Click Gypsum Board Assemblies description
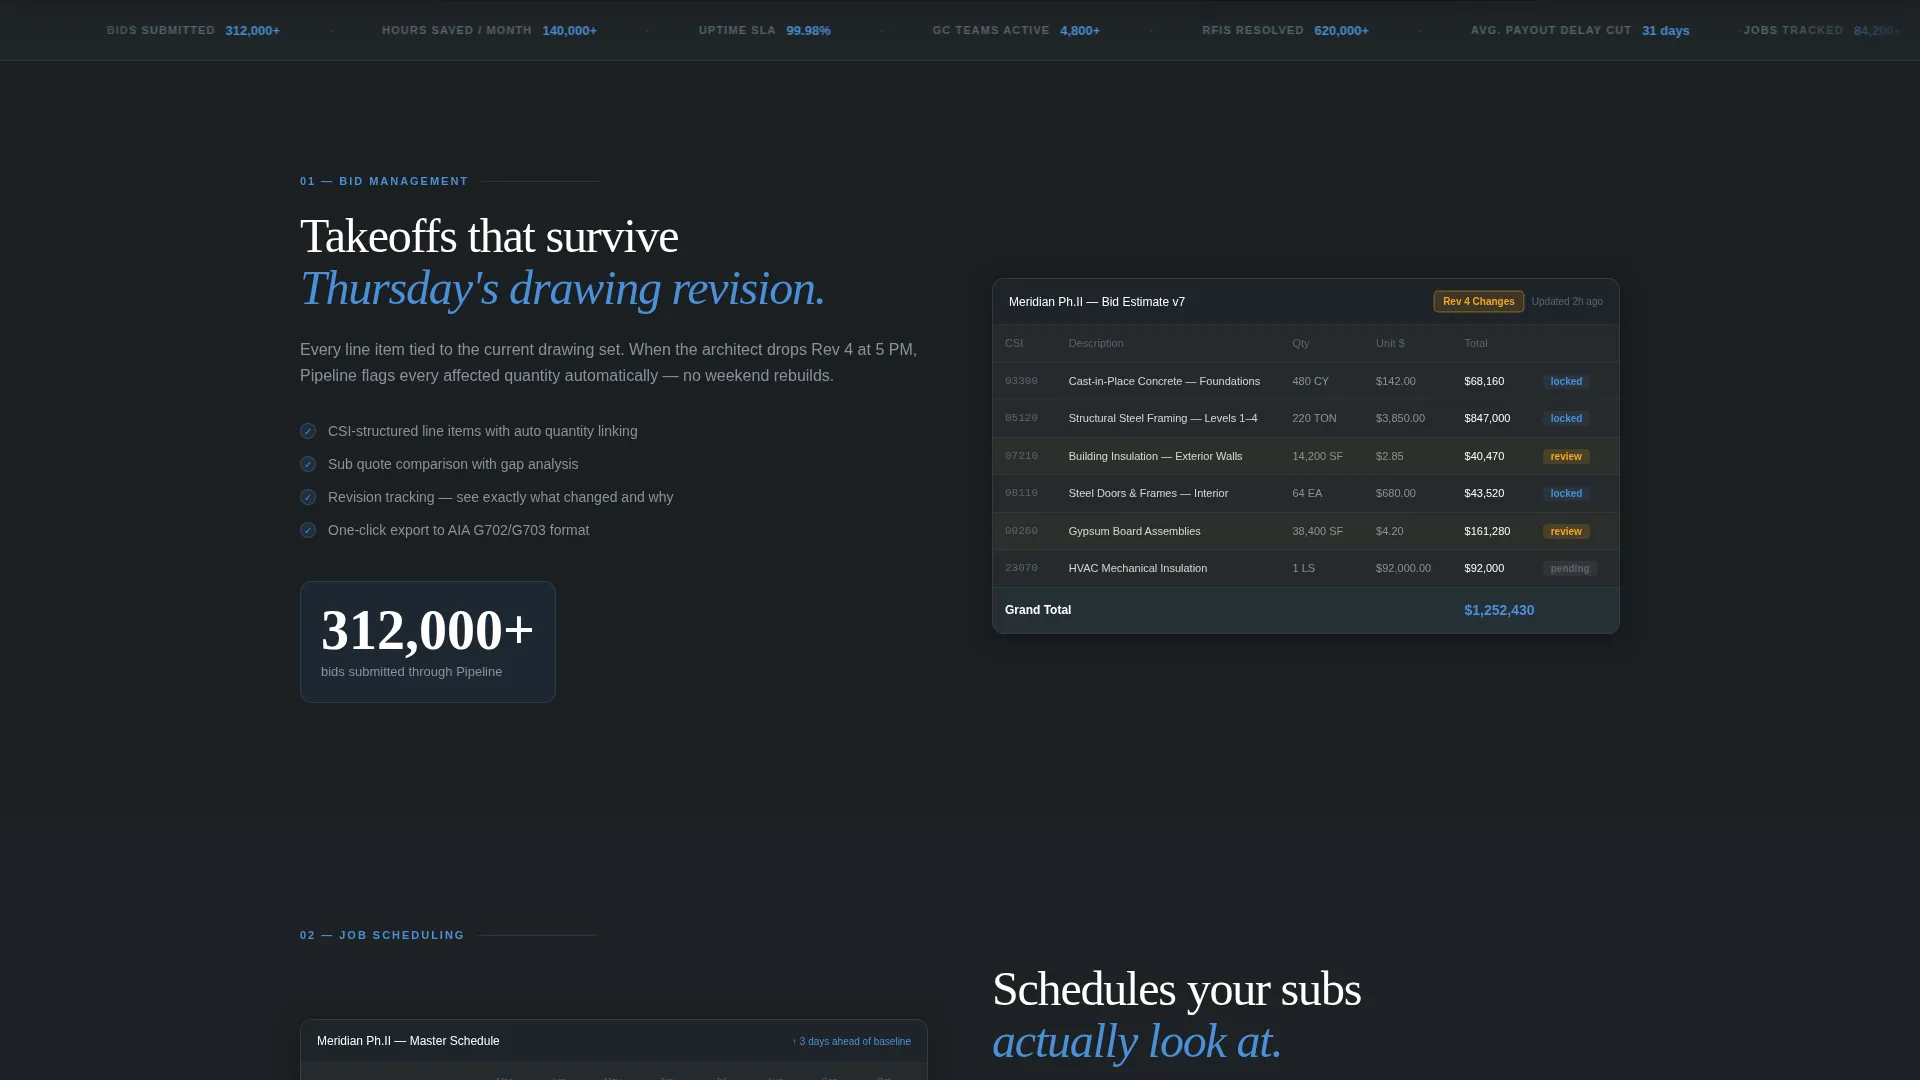Screen dimensions: 1920x1080 pos(1134,531)
